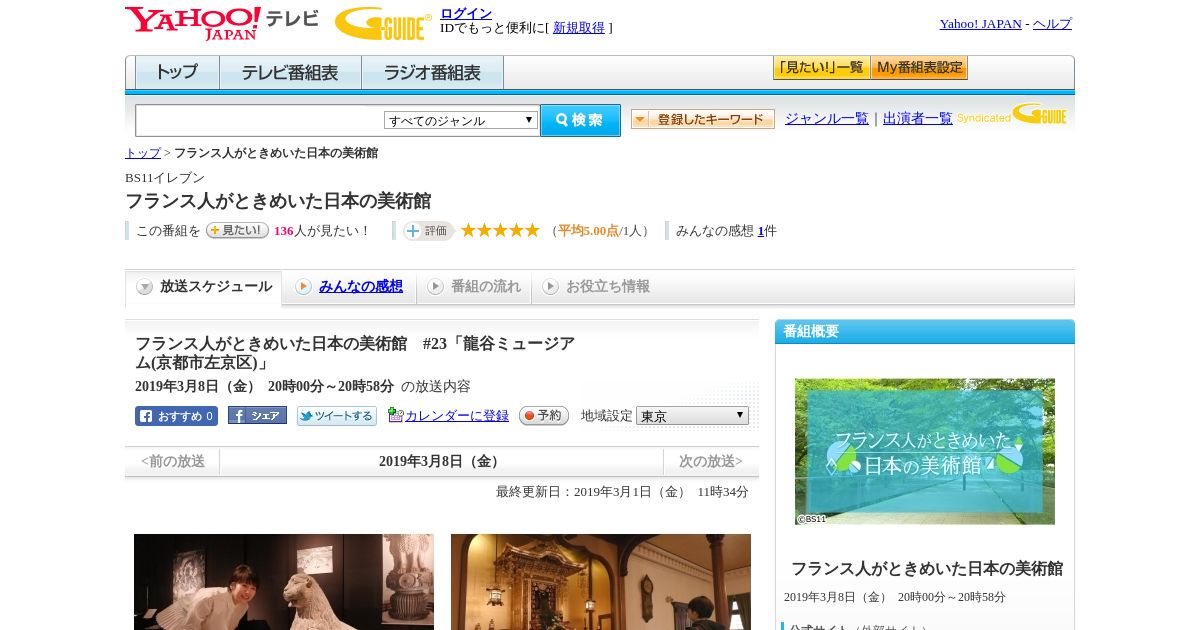This screenshot has height=630, width=1200.
Task: Open the 新規取得 registration link
Action: 579,28
